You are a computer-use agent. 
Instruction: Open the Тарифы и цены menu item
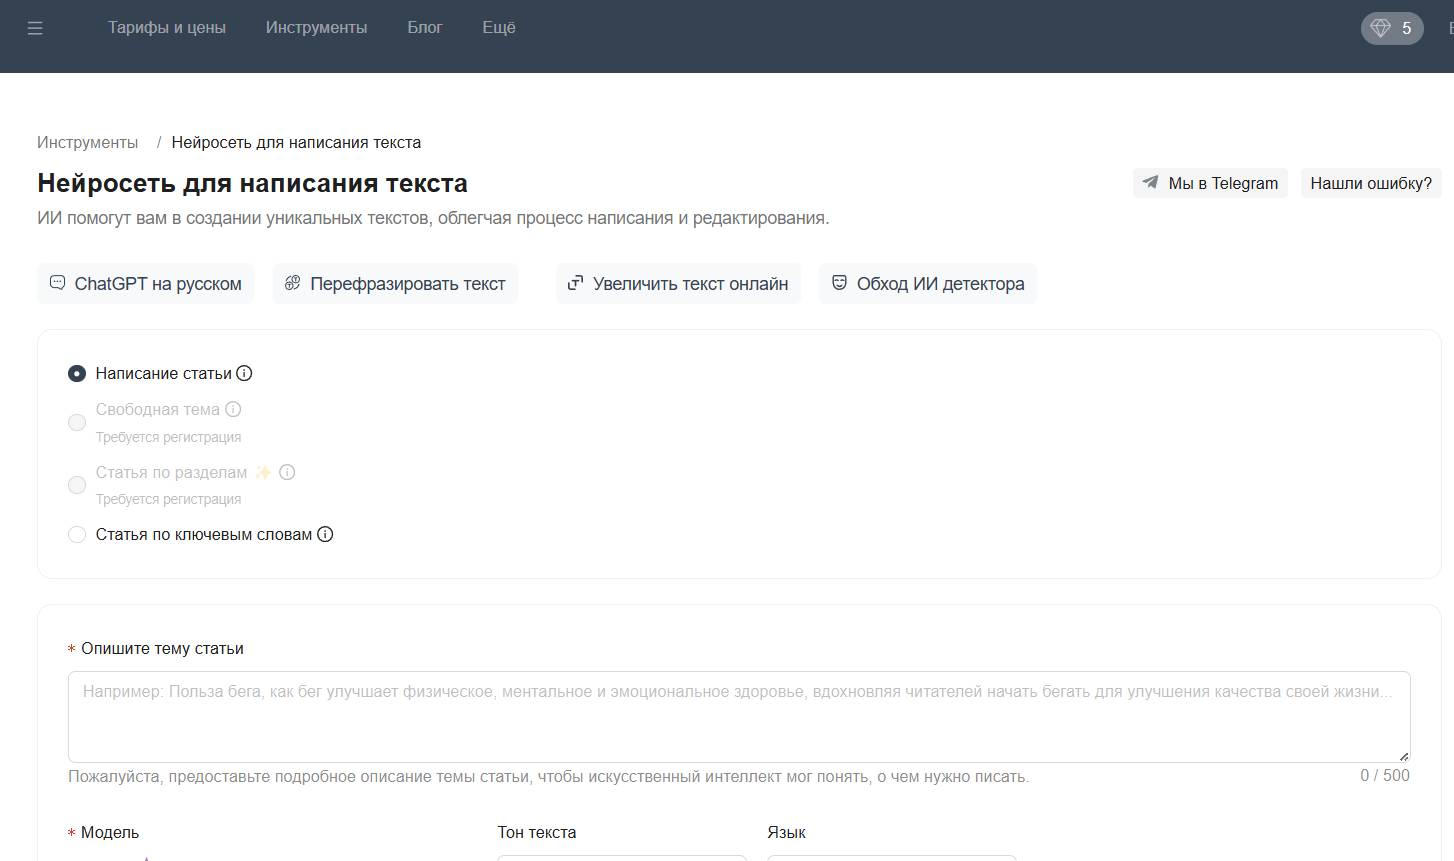click(x=167, y=28)
